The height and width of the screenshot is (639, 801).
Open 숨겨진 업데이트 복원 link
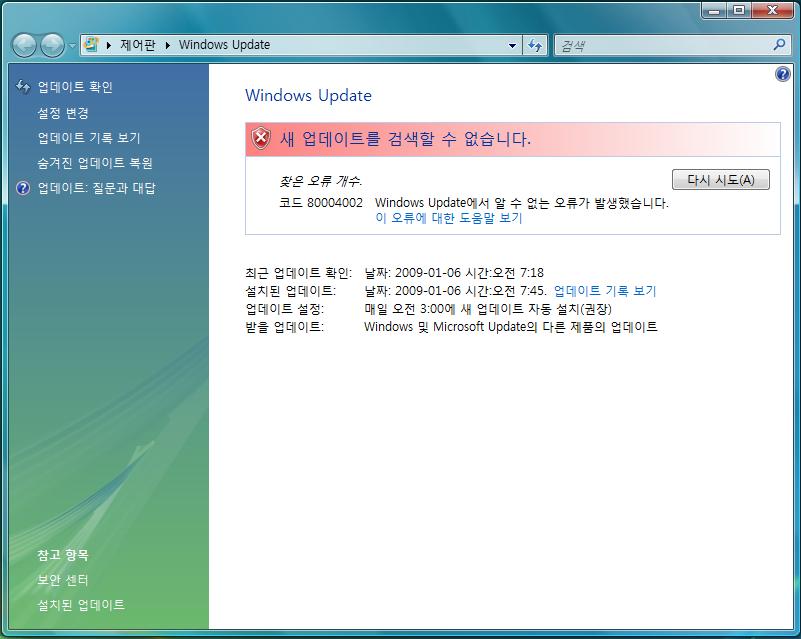(95, 163)
